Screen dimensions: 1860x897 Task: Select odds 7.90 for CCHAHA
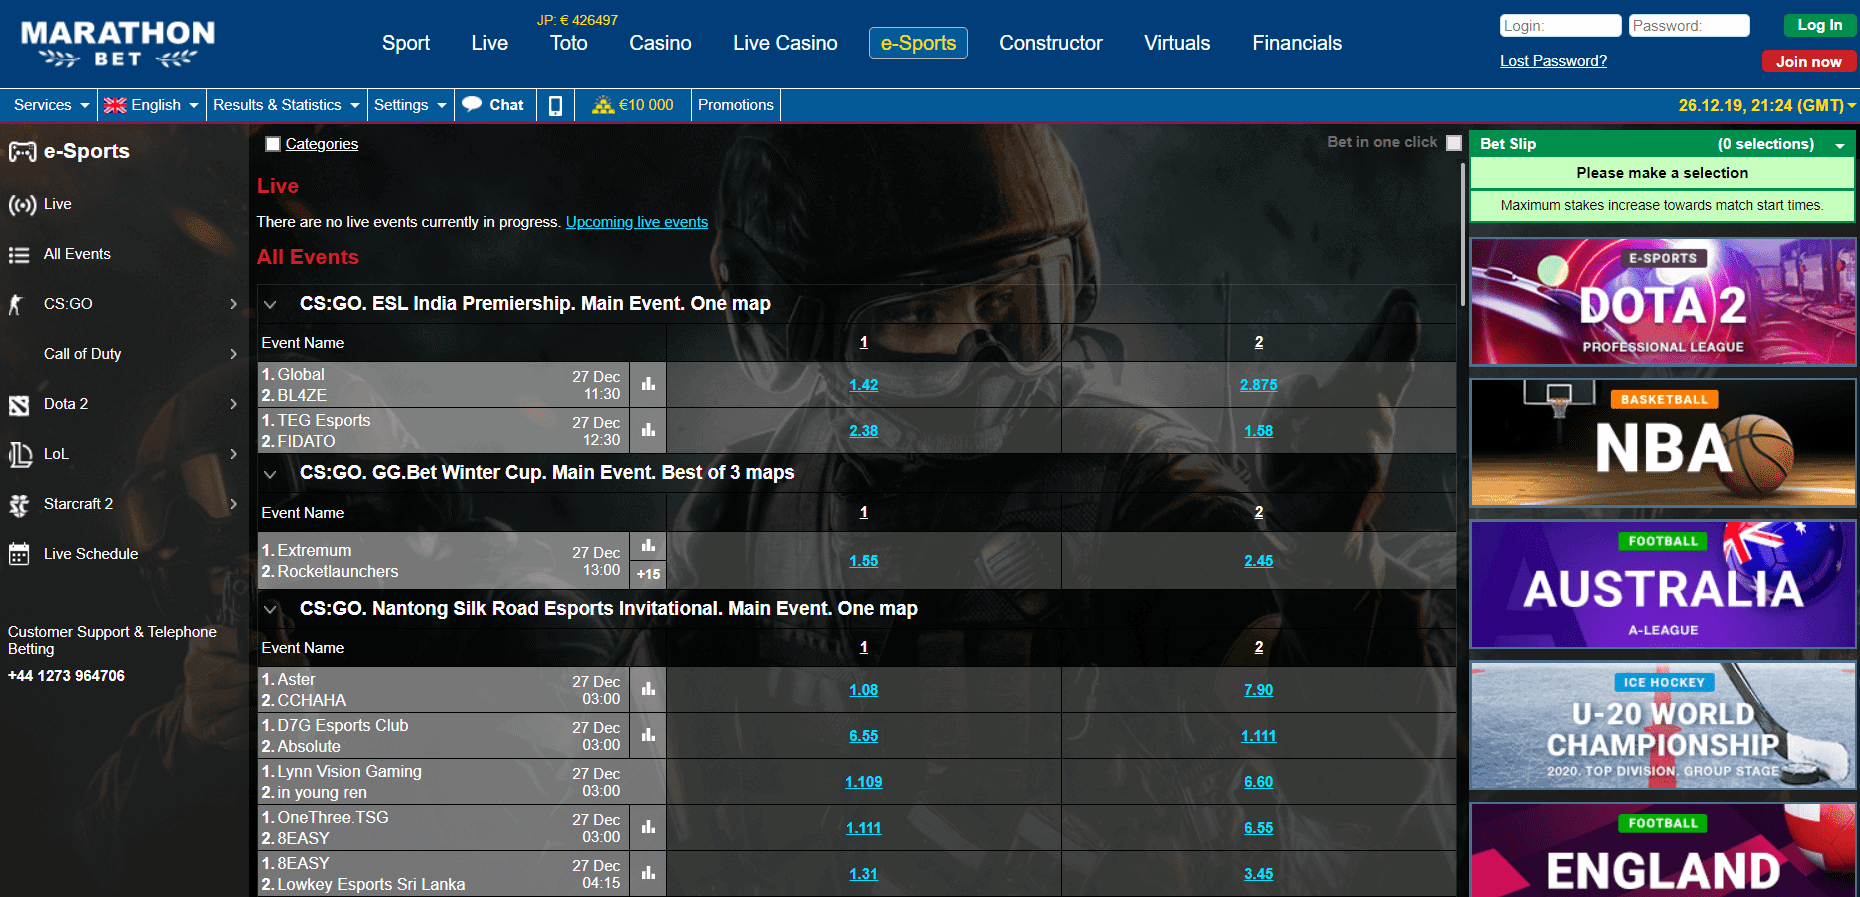[1259, 690]
